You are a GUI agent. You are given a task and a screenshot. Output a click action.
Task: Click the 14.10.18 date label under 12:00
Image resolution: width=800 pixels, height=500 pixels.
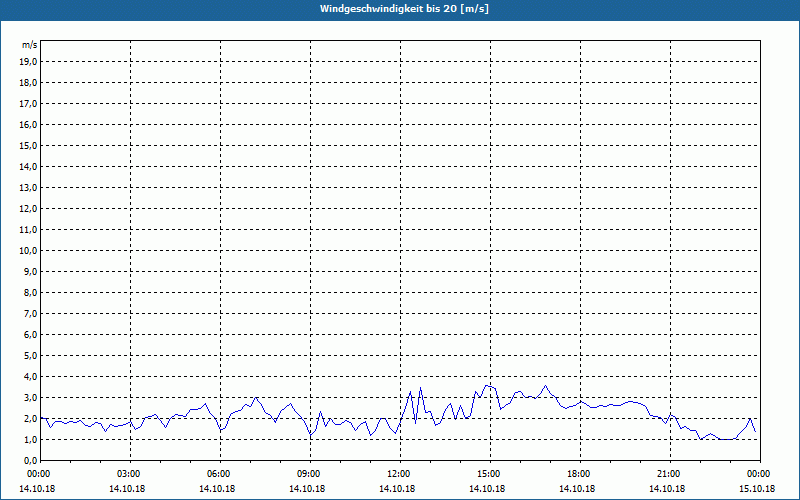(399, 489)
